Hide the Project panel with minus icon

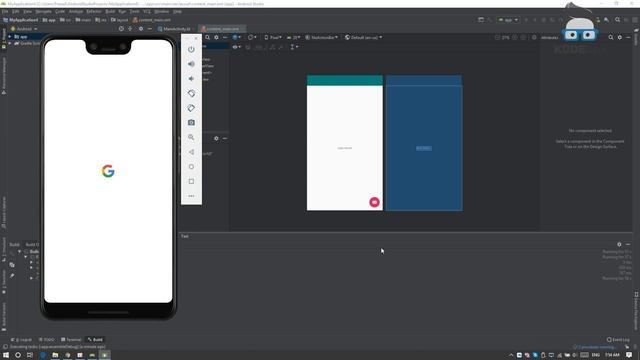point(150,29)
